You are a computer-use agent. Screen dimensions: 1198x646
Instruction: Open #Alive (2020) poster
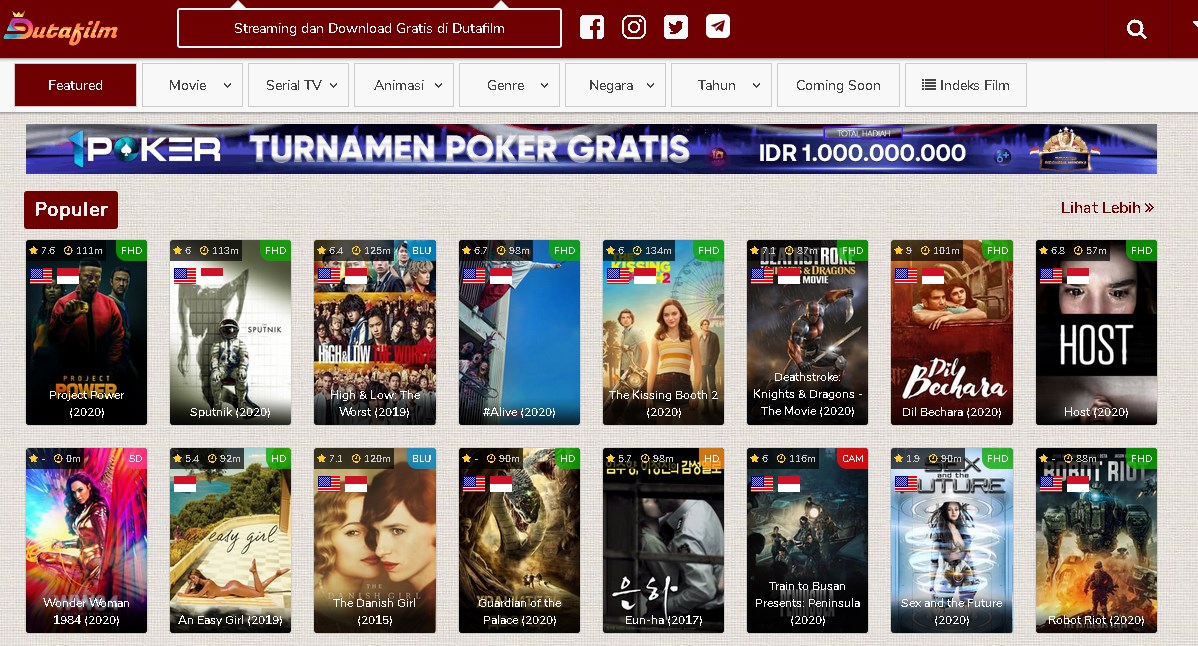coord(519,332)
